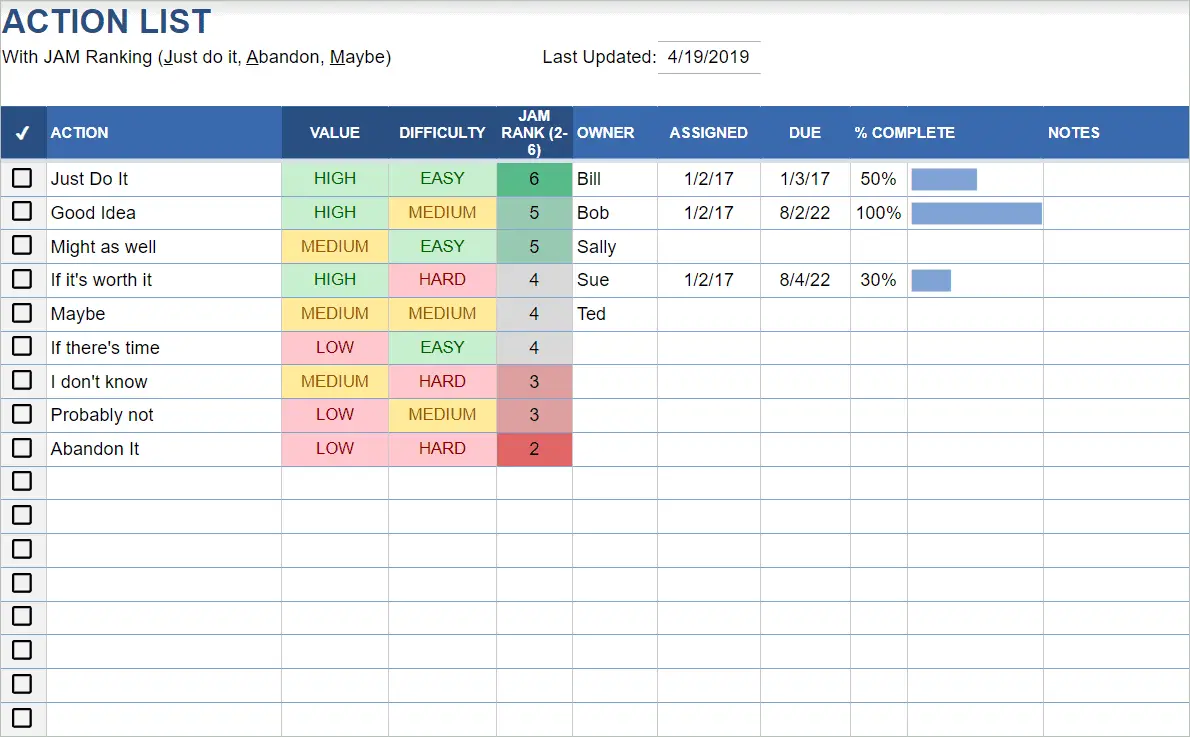This screenshot has height=737, width=1190.
Task: Click the ACTION column header
Action: 80,133
